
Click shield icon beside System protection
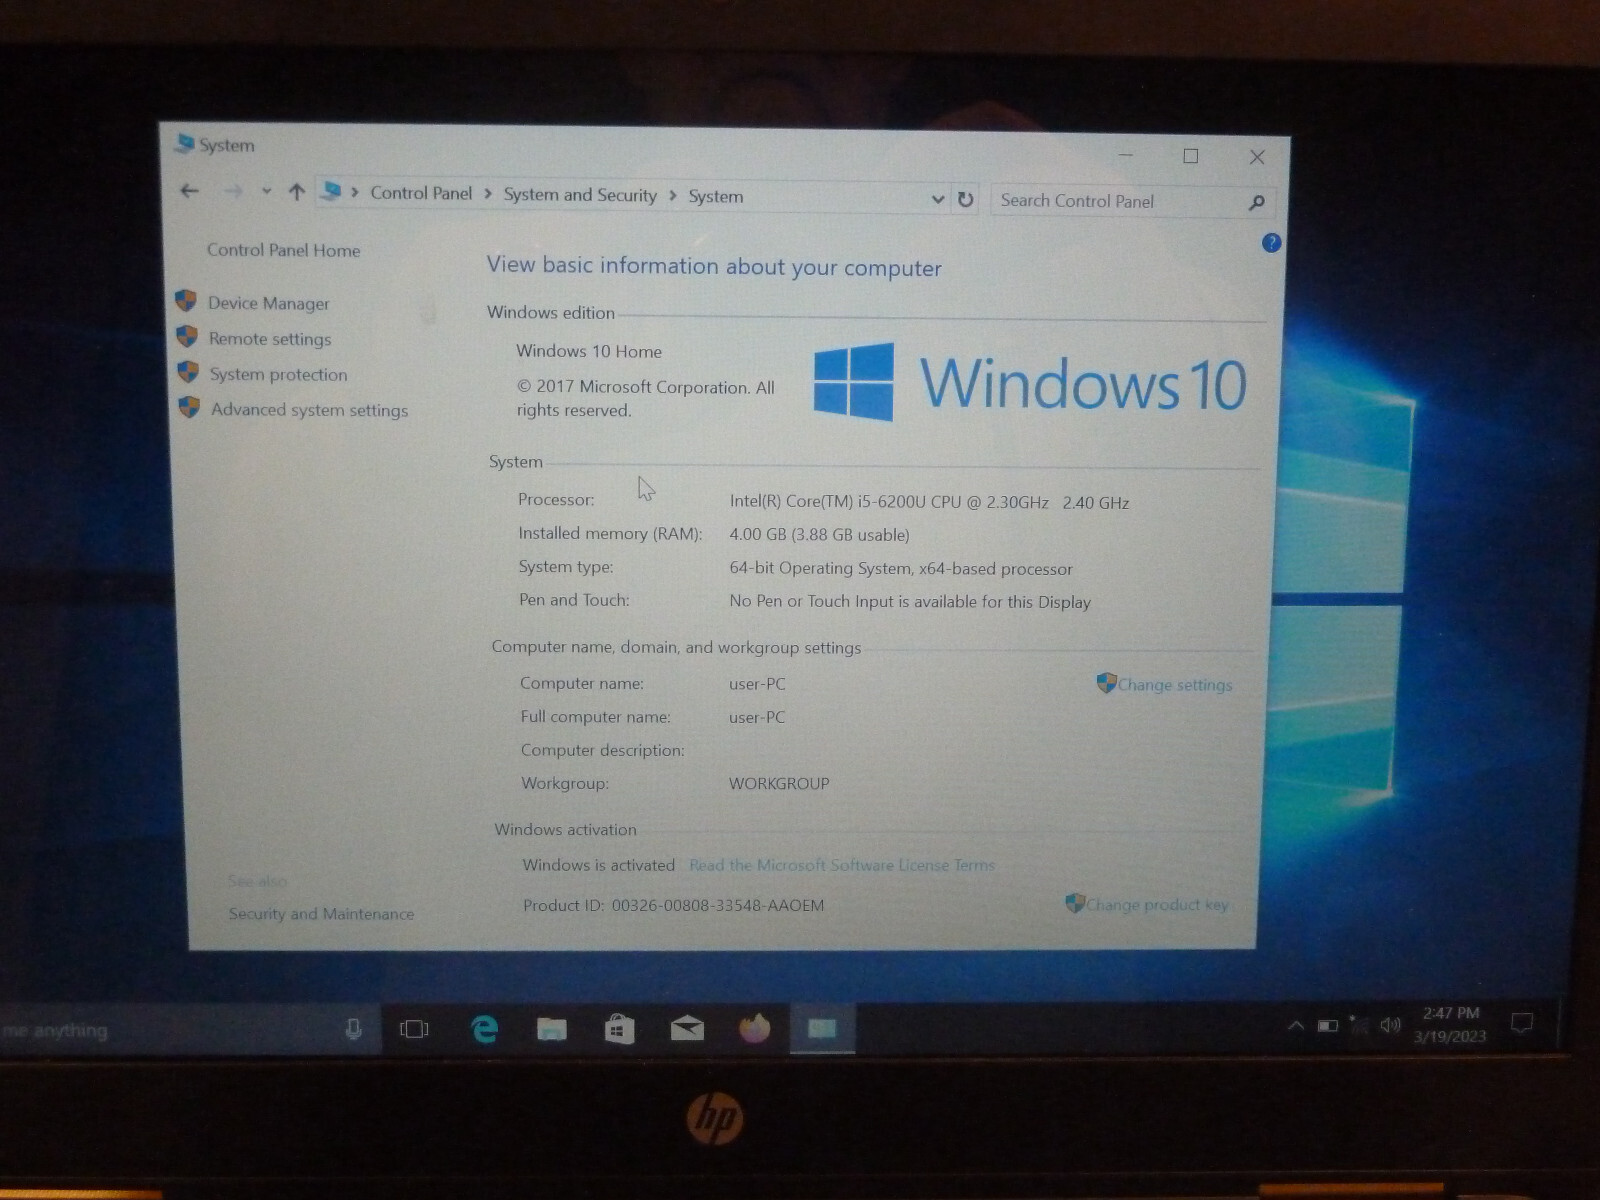tap(188, 372)
